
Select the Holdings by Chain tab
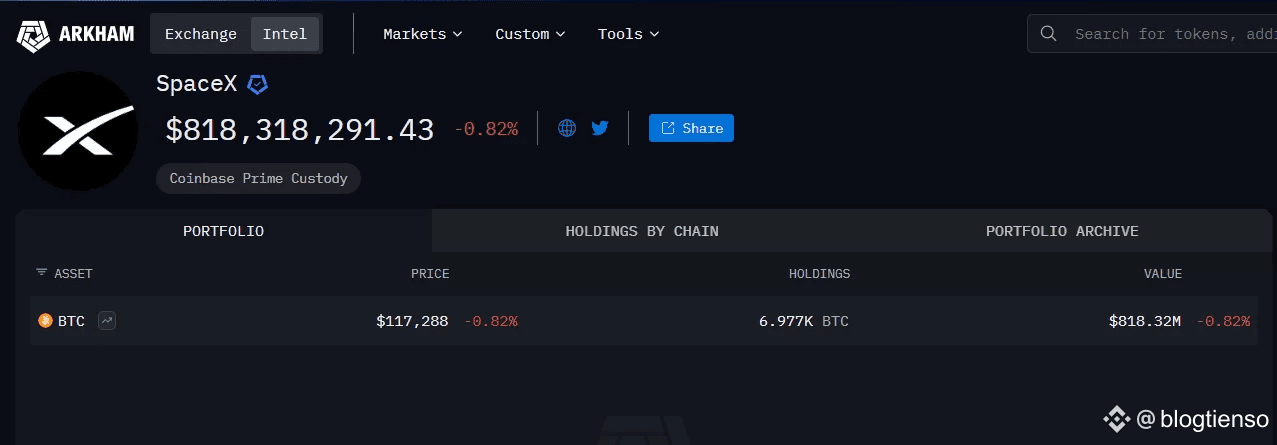click(x=642, y=231)
